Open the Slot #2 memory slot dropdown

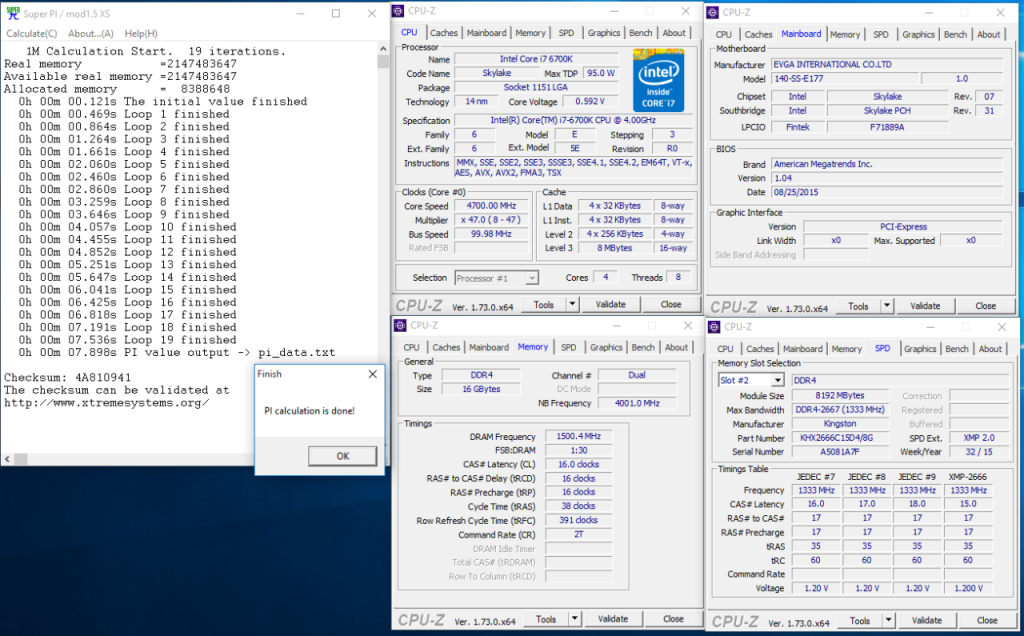tap(778, 380)
